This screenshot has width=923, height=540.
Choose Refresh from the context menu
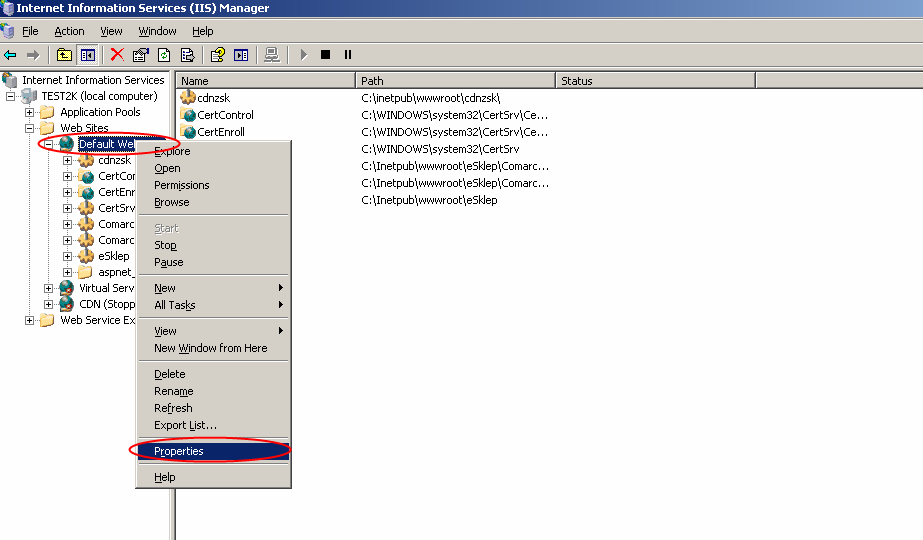[x=214, y=408]
